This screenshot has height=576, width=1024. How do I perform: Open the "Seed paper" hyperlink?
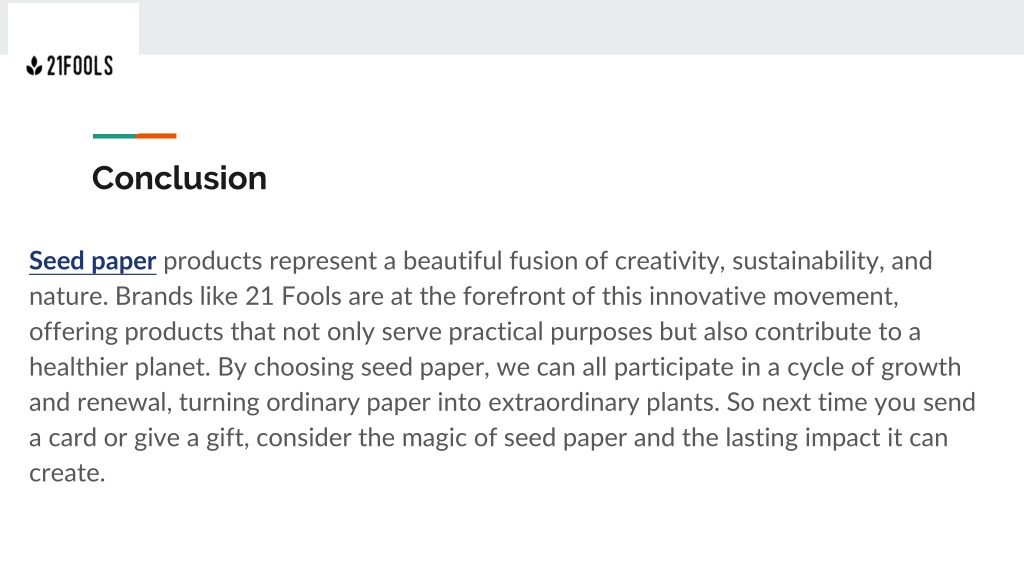click(x=93, y=261)
